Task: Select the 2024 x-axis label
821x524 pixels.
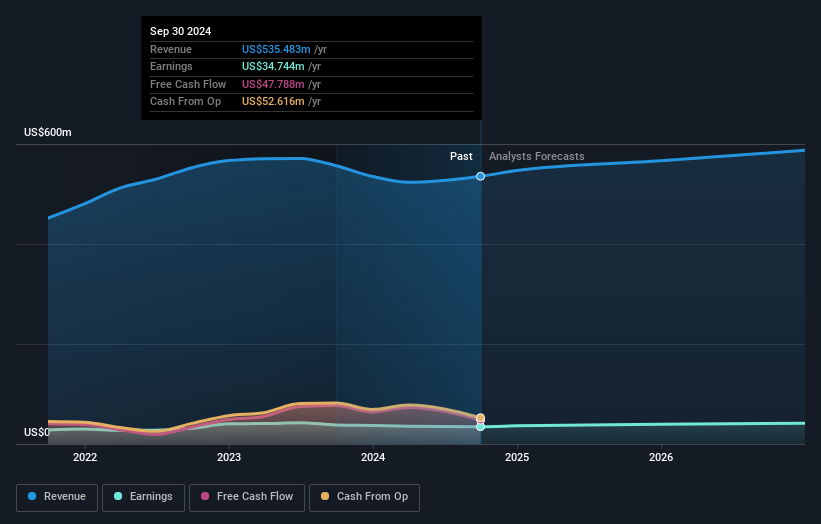Action: 373,457
